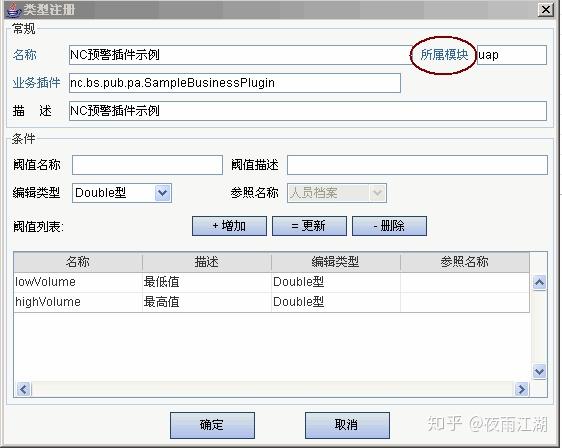Open the disabled 参照名称 人员档案 dropdown
This screenshot has height=448, width=562.
tap(337, 193)
